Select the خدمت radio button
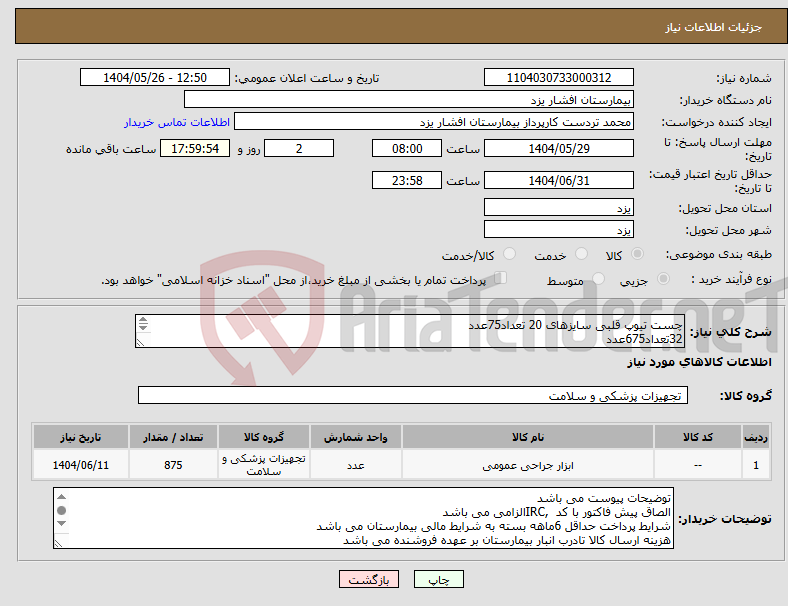 coord(581,254)
